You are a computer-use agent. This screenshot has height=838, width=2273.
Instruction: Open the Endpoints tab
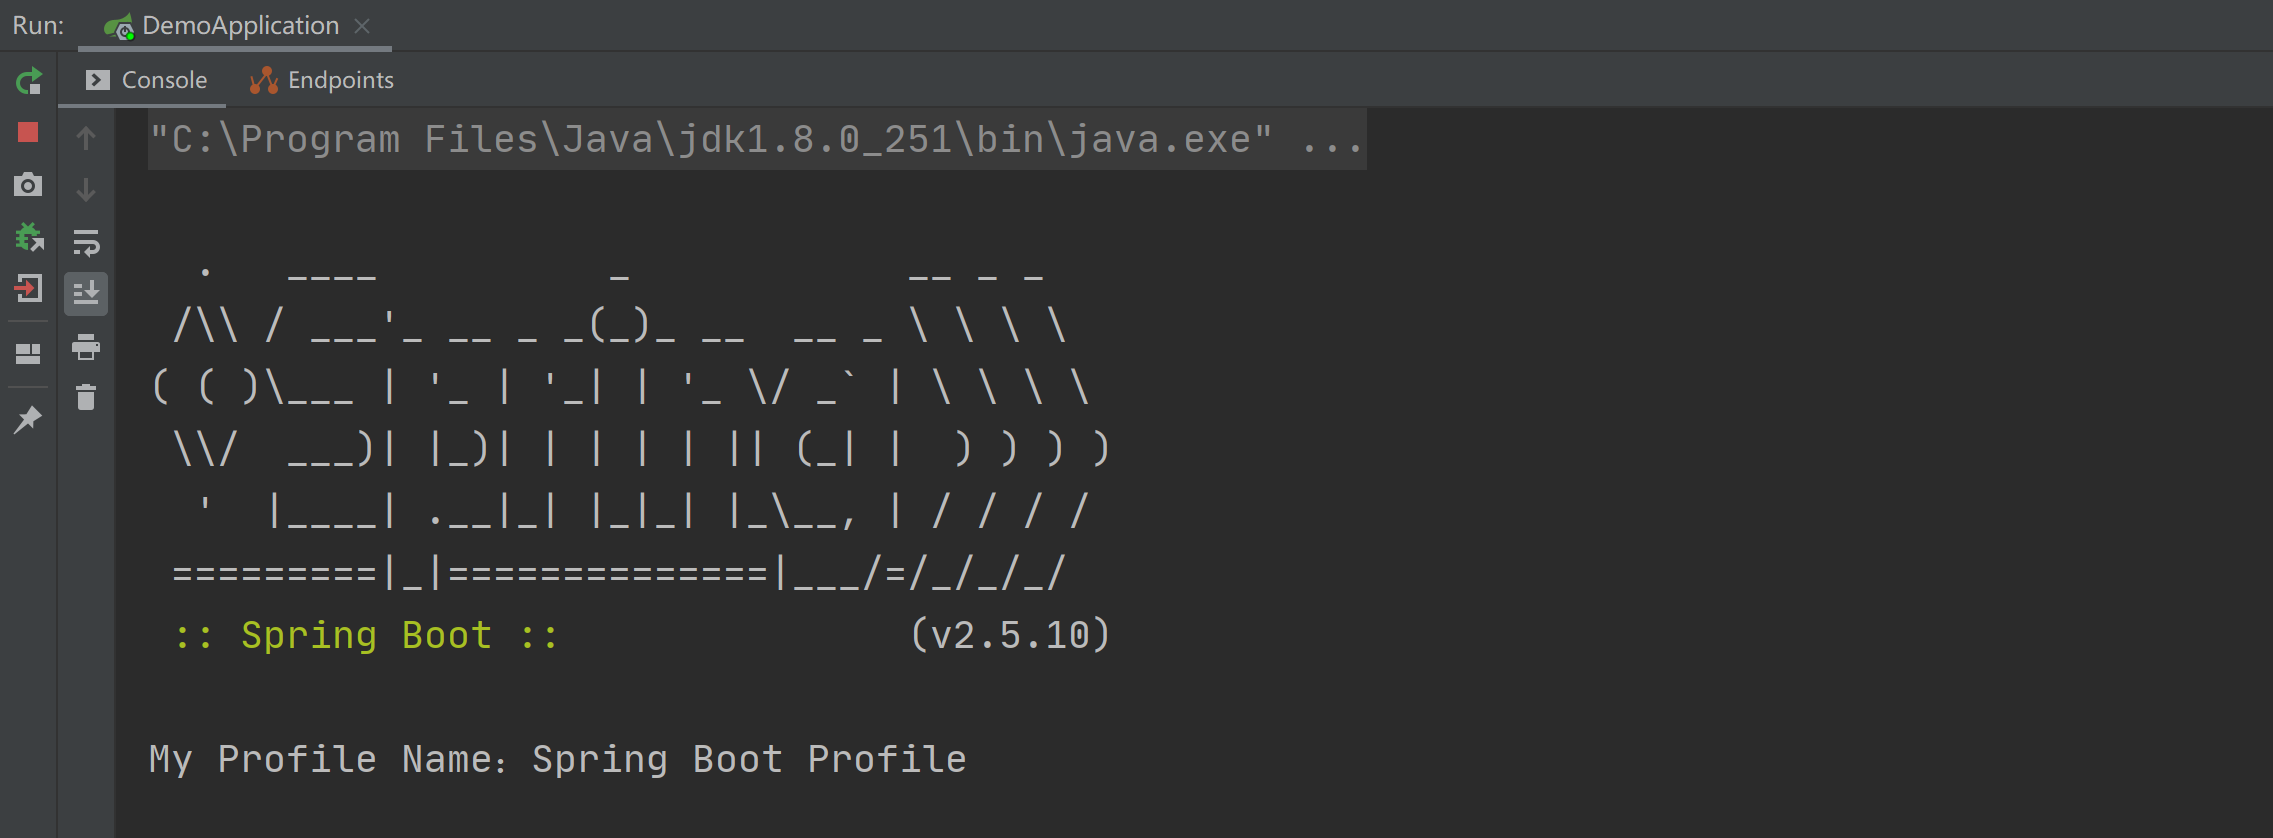pos(321,80)
